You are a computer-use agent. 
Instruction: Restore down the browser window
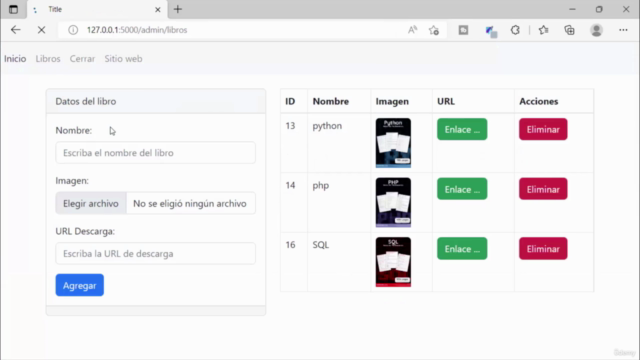click(x=599, y=9)
